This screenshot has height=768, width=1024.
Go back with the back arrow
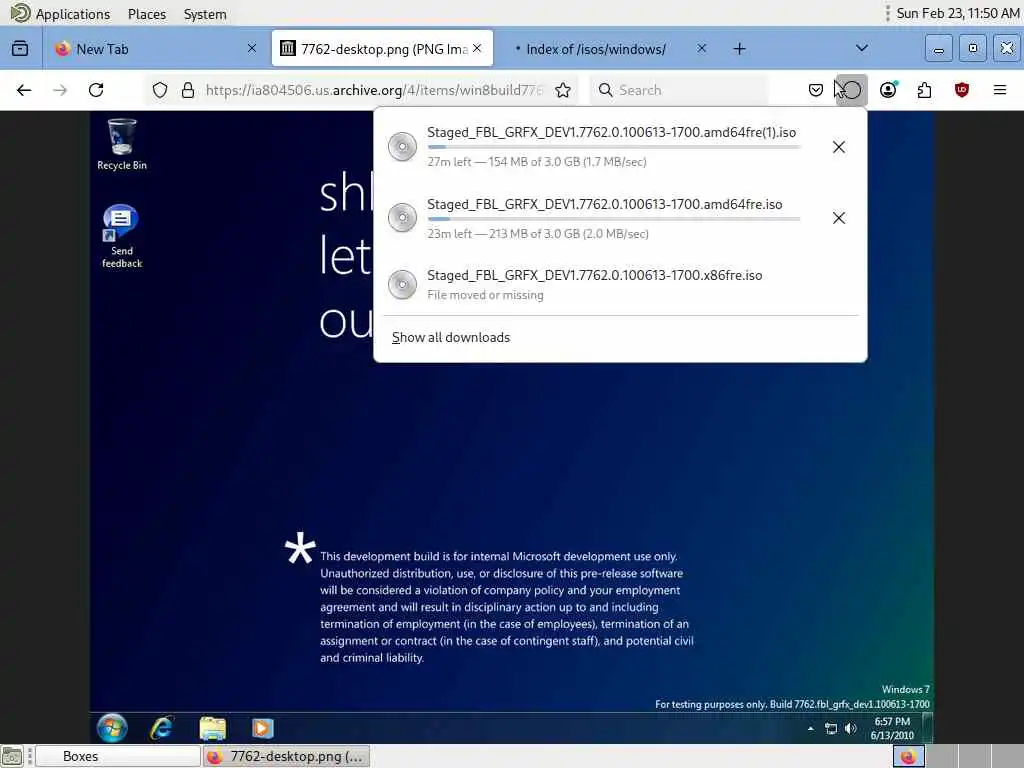coord(24,90)
